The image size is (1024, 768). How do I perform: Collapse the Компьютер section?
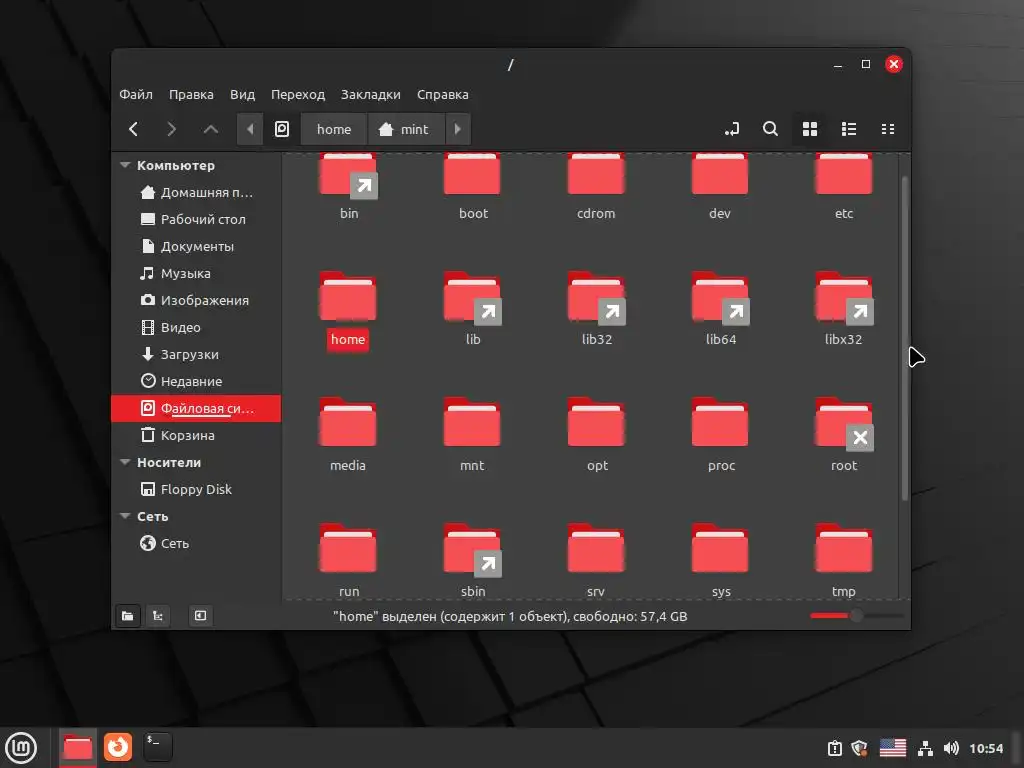(125, 165)
